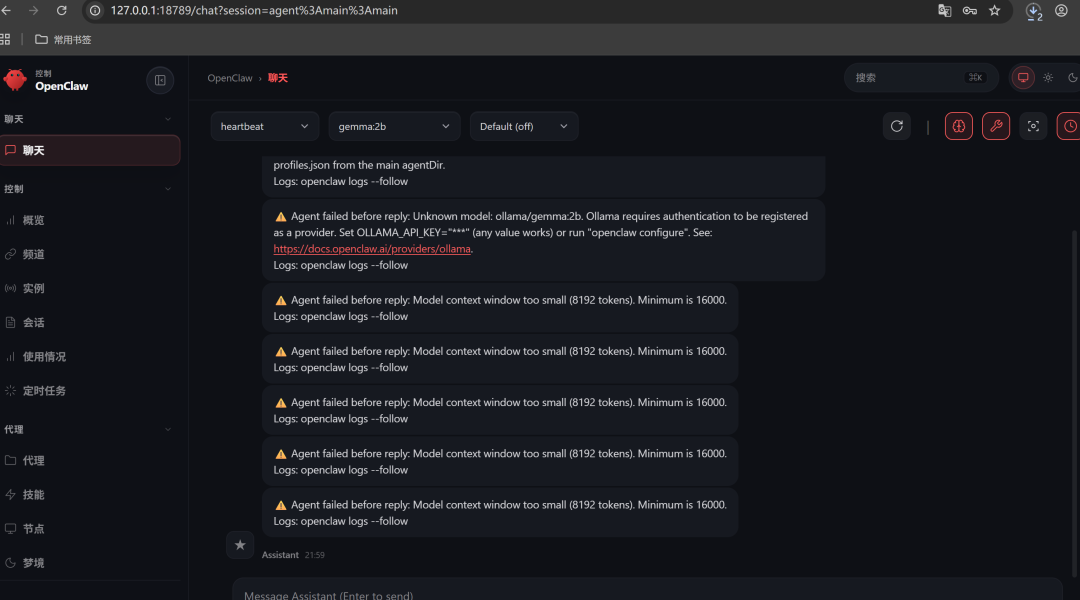Image resolution: width=1080 pixels, height=600 pixels.
Task: Toggle the focus mode icon
Action: tap(1032, 126)
